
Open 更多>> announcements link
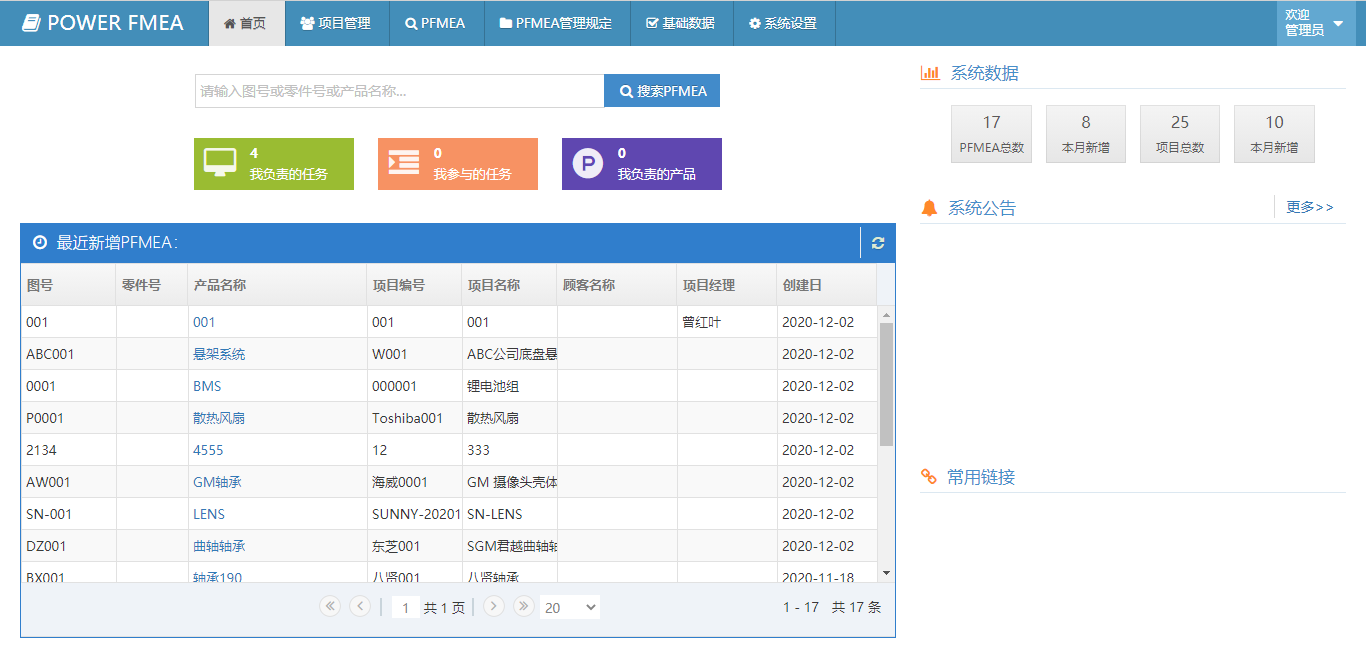tap(1310, 207)
